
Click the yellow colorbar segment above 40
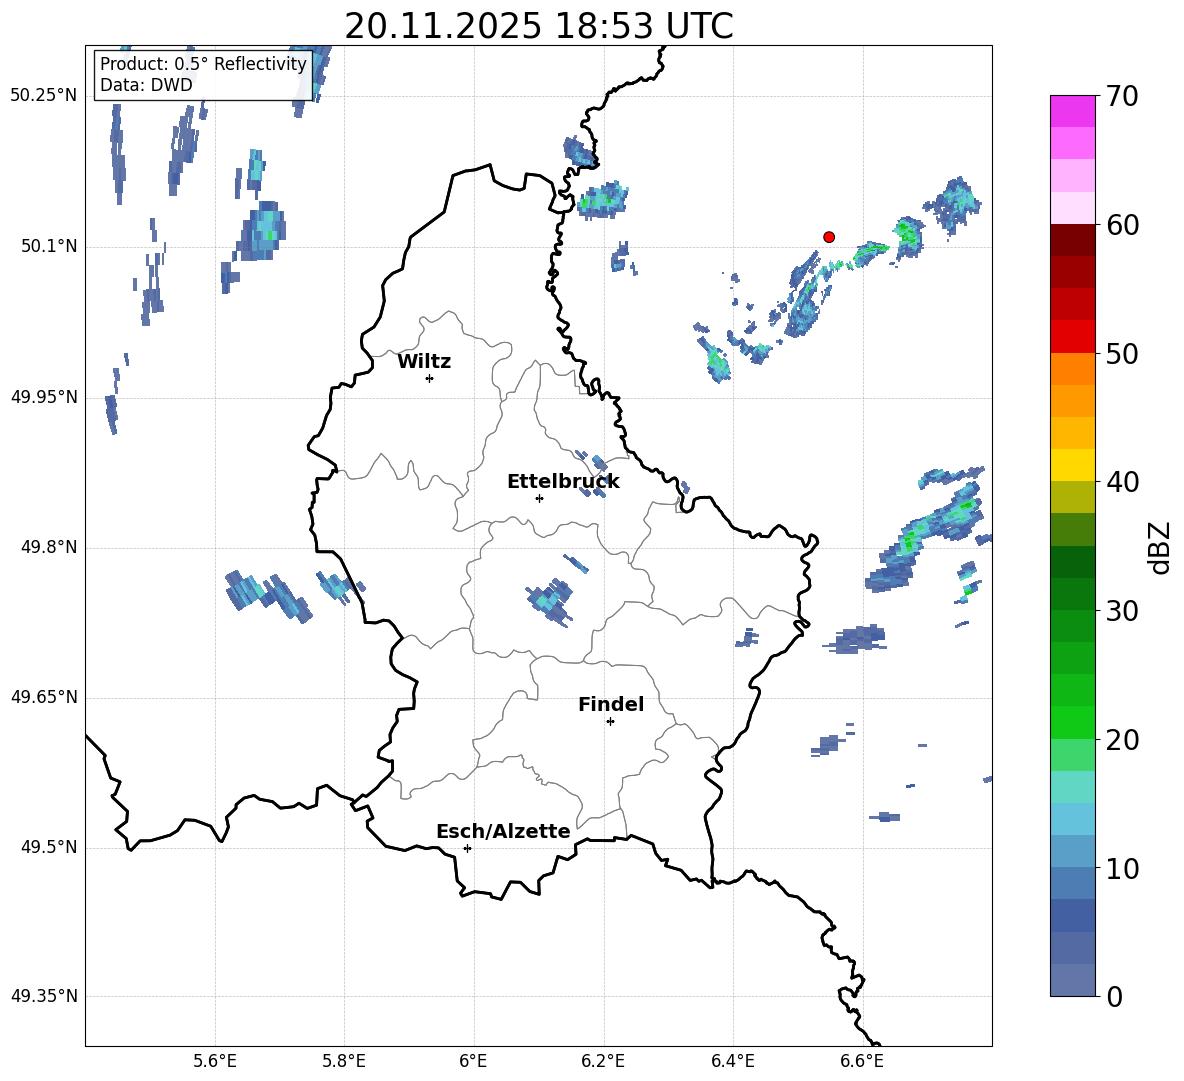coord(1072,465)
